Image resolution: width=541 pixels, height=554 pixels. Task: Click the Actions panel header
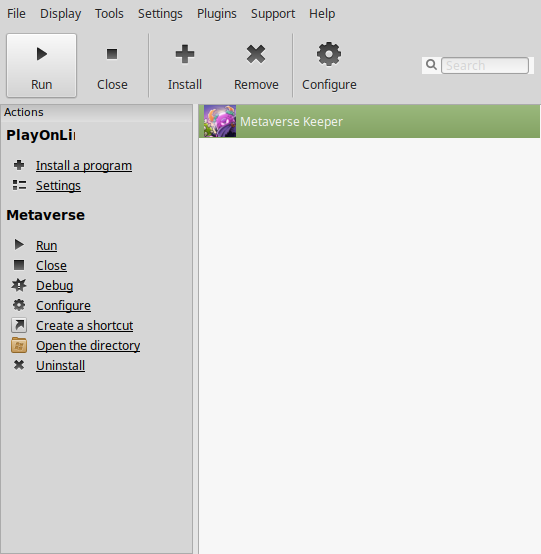(x=96, y=112)
